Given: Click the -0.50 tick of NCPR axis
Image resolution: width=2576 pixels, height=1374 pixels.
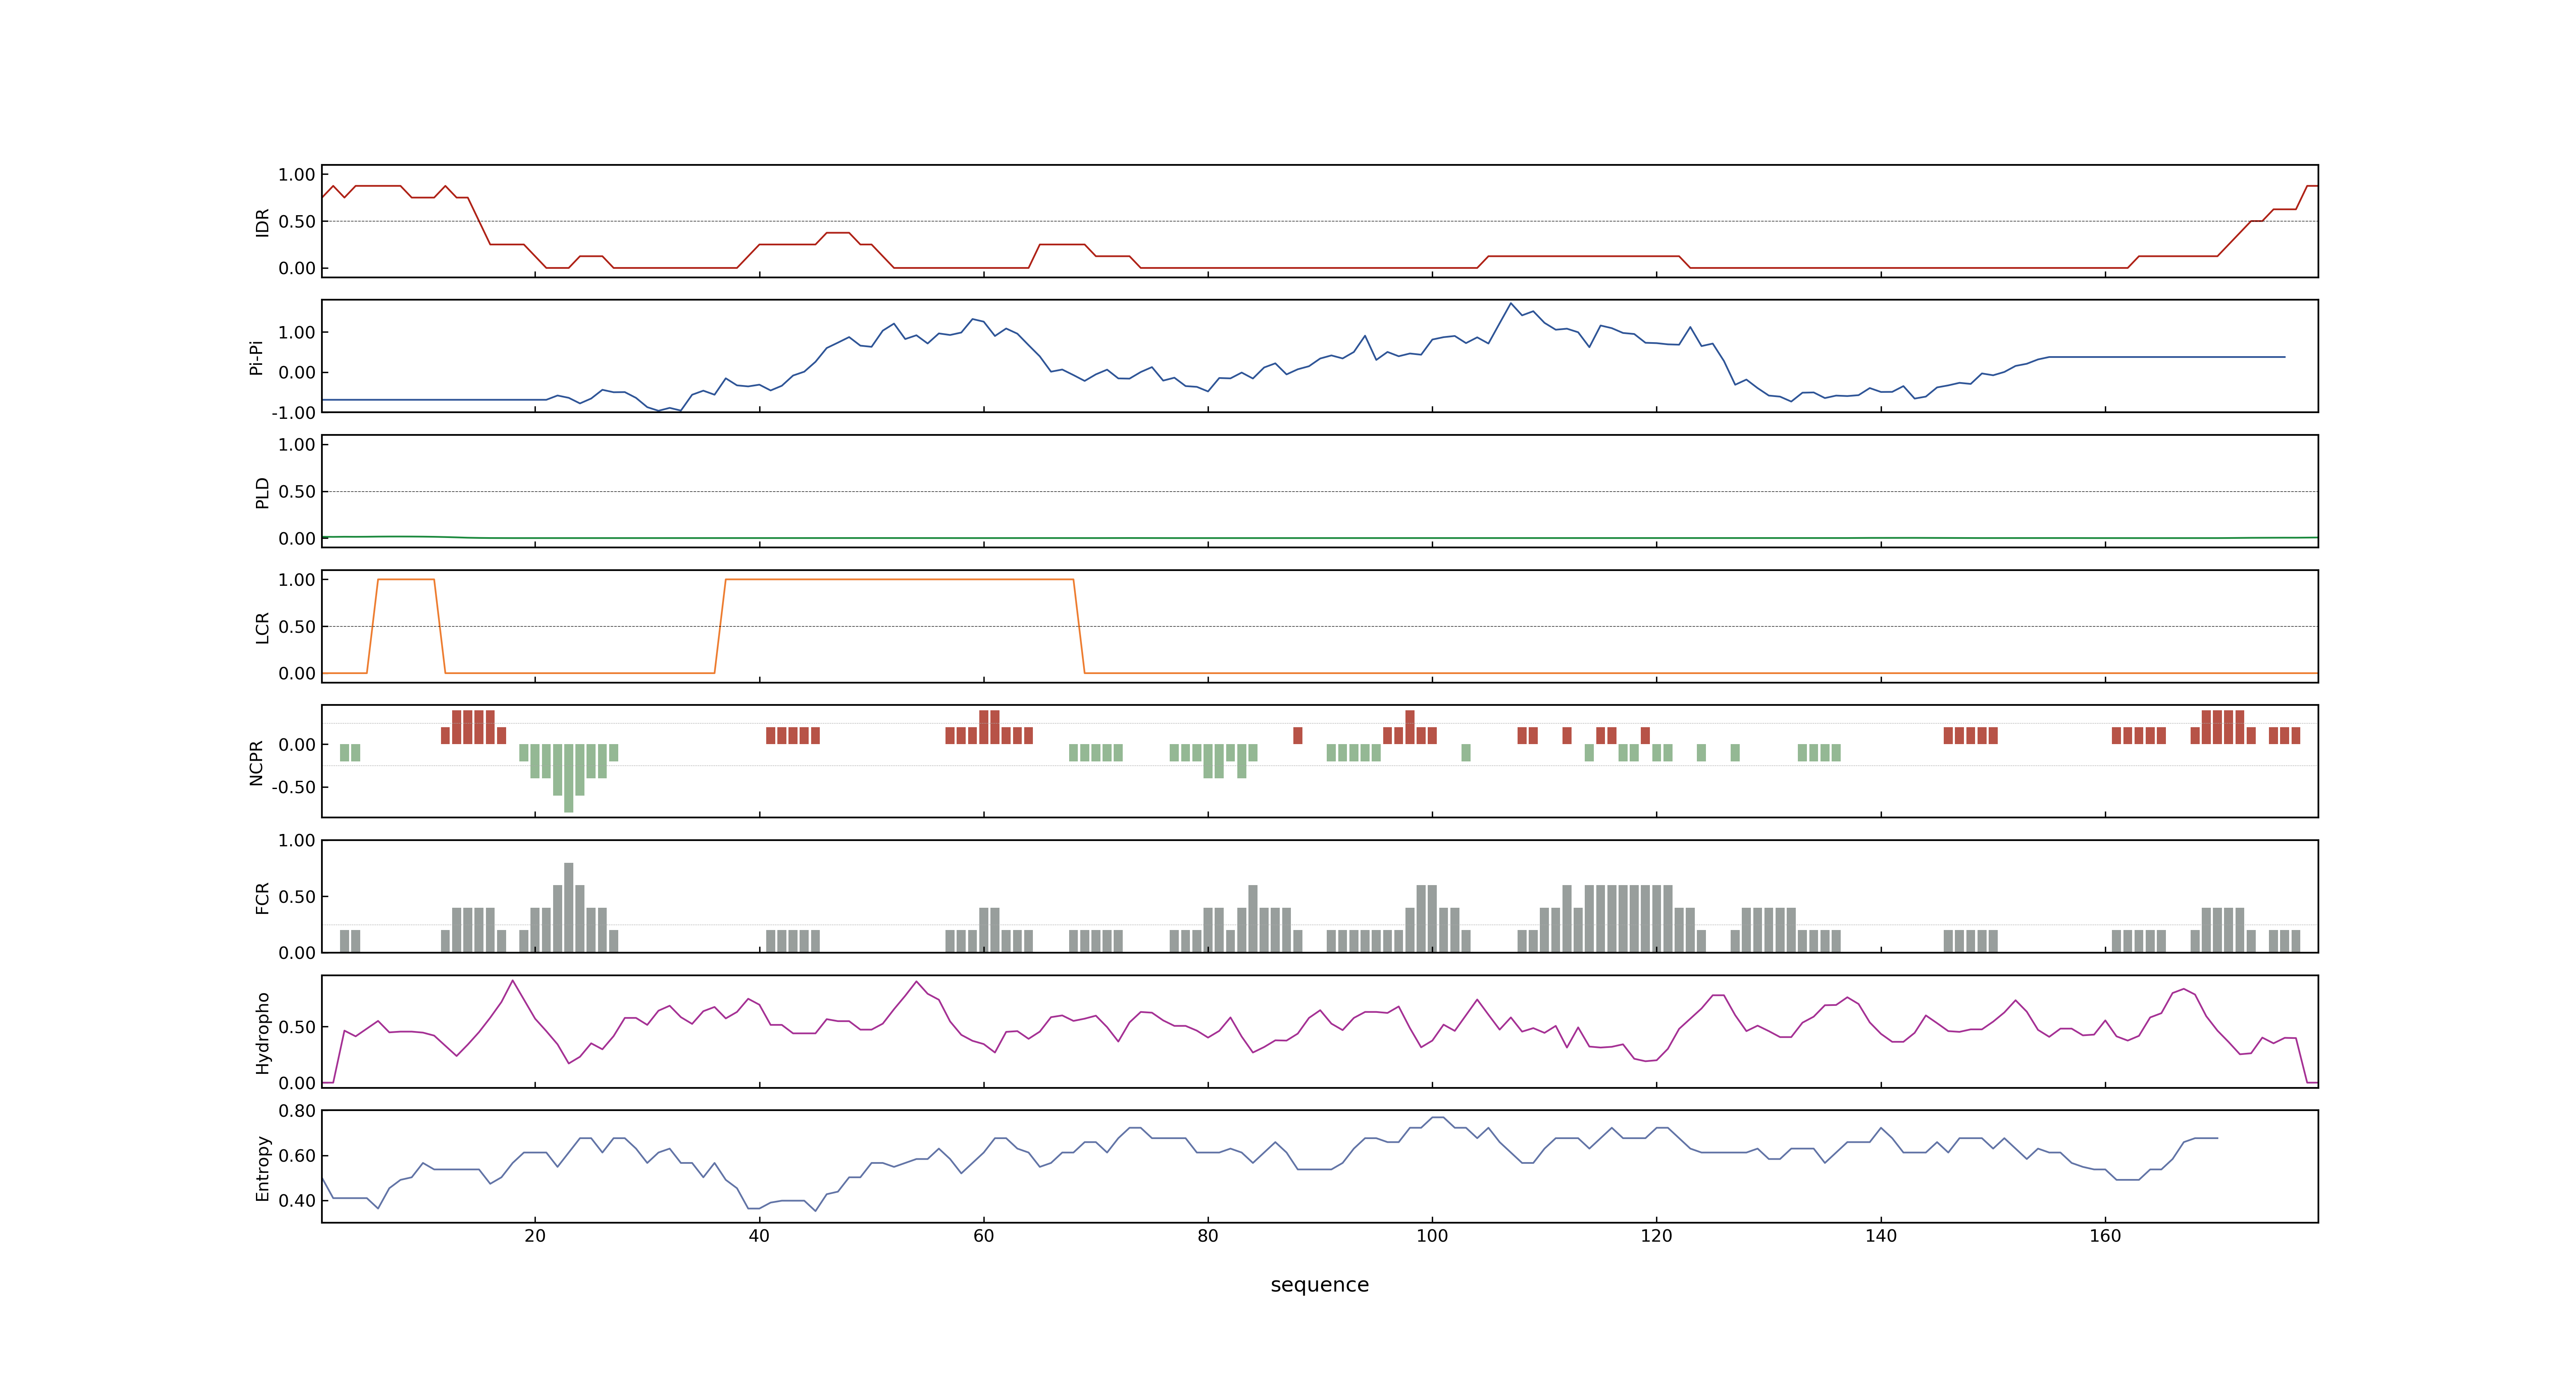Looking at the screenshot, I should [293, 787].
